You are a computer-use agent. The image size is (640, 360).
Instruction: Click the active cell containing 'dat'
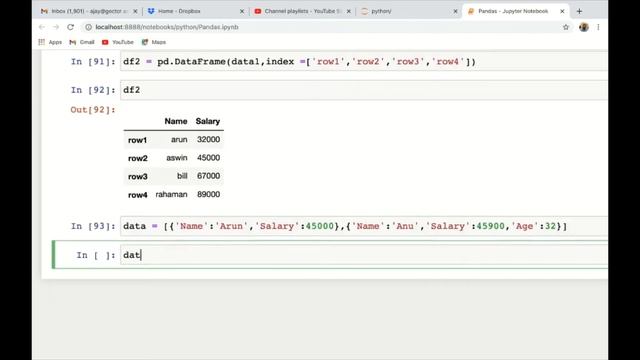tap(364, 255)
